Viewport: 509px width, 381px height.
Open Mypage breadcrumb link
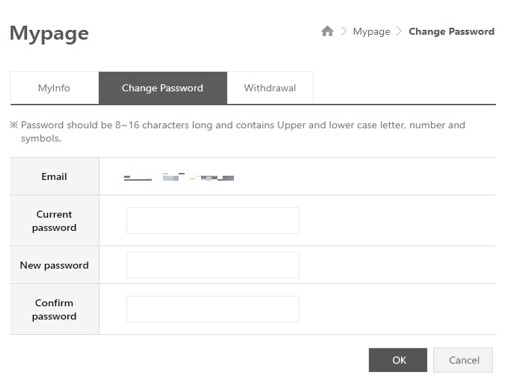pos(371,32)
